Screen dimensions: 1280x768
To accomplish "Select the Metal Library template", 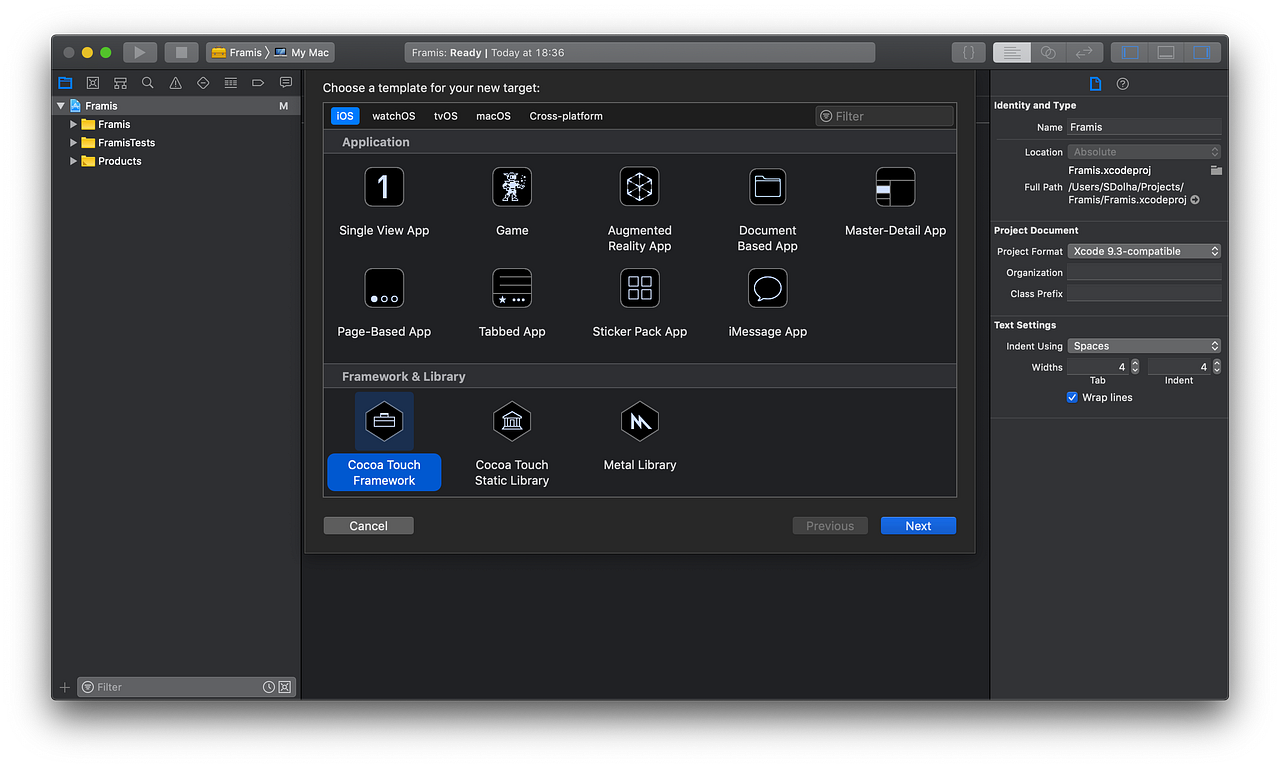I will point(639,421).
